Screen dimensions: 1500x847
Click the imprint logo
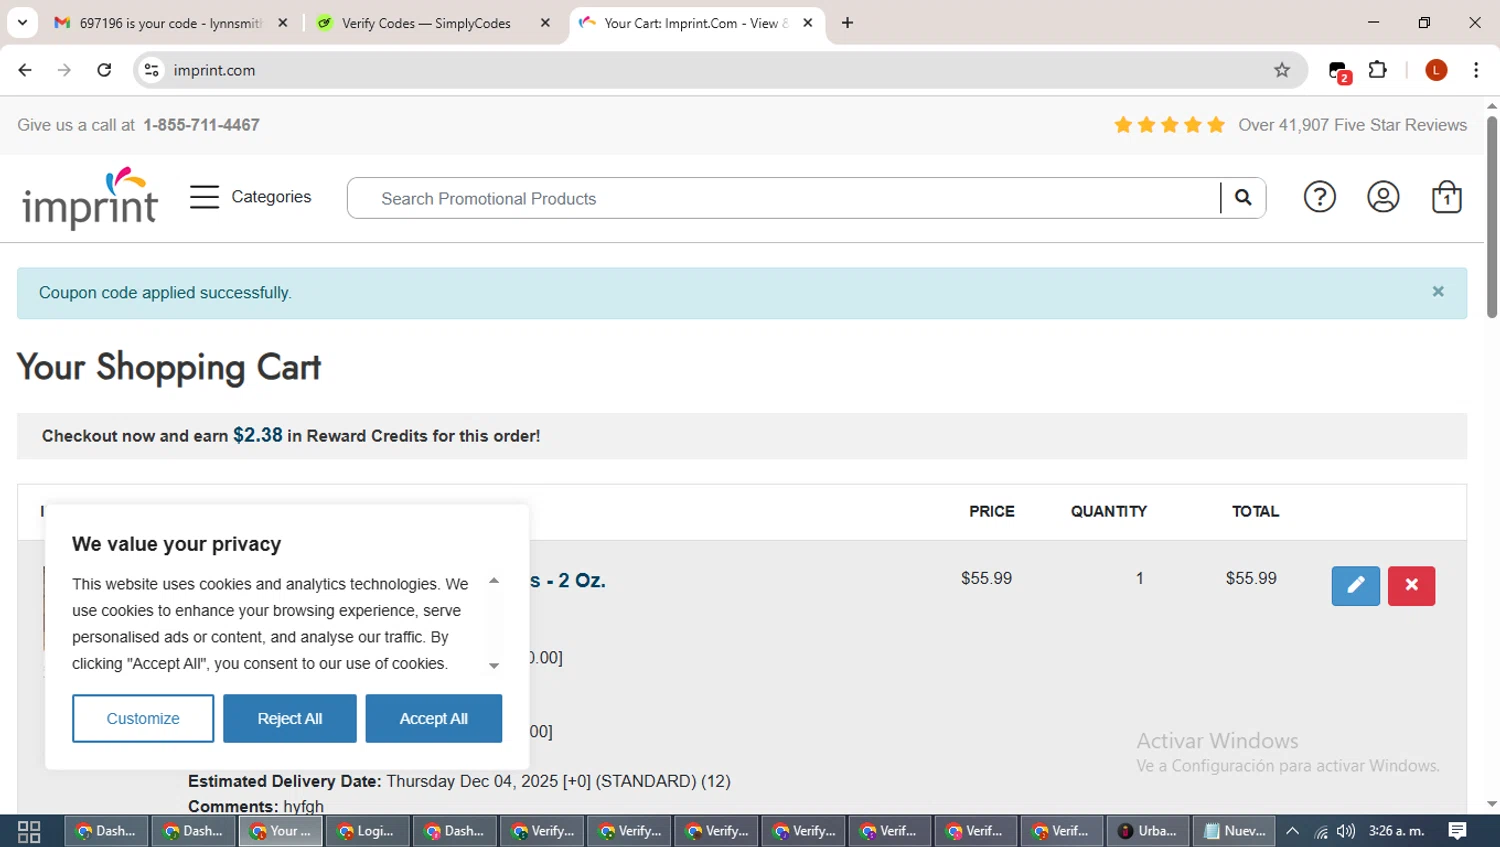pyautogui.click(x=90, y=198)
